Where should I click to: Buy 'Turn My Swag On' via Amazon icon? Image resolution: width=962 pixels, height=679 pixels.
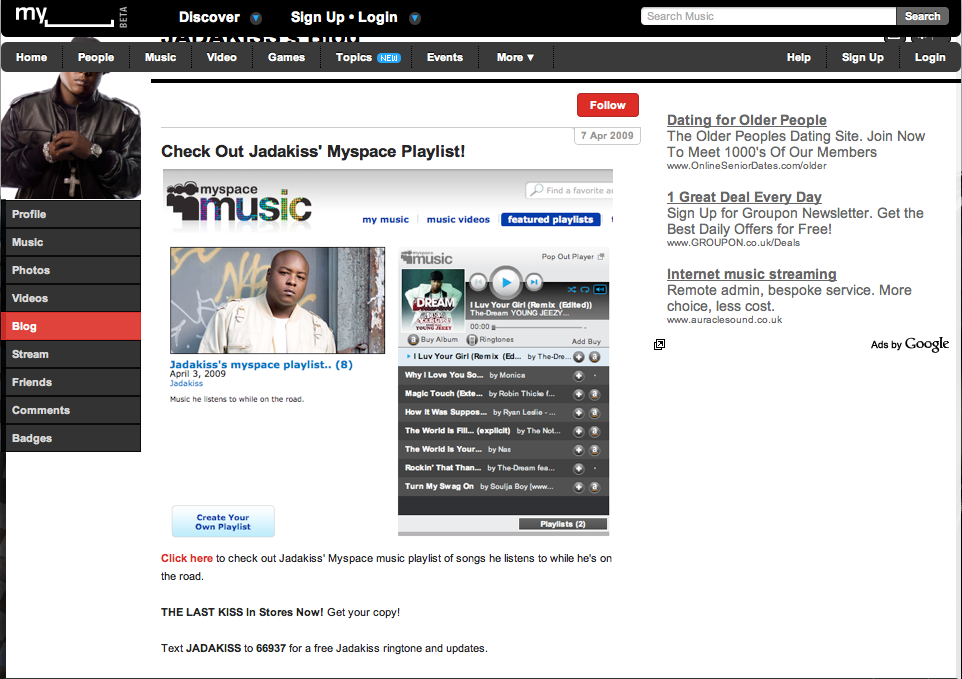click(595, 488)
